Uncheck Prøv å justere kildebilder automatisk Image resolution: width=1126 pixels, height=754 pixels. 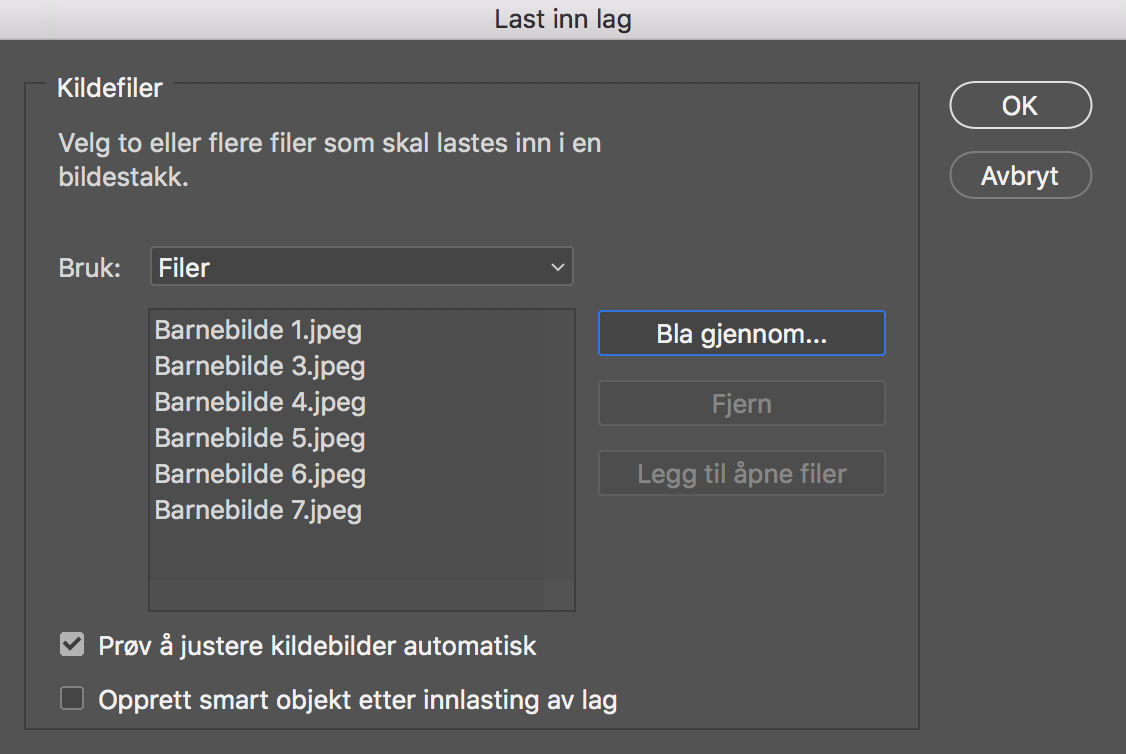72,645
